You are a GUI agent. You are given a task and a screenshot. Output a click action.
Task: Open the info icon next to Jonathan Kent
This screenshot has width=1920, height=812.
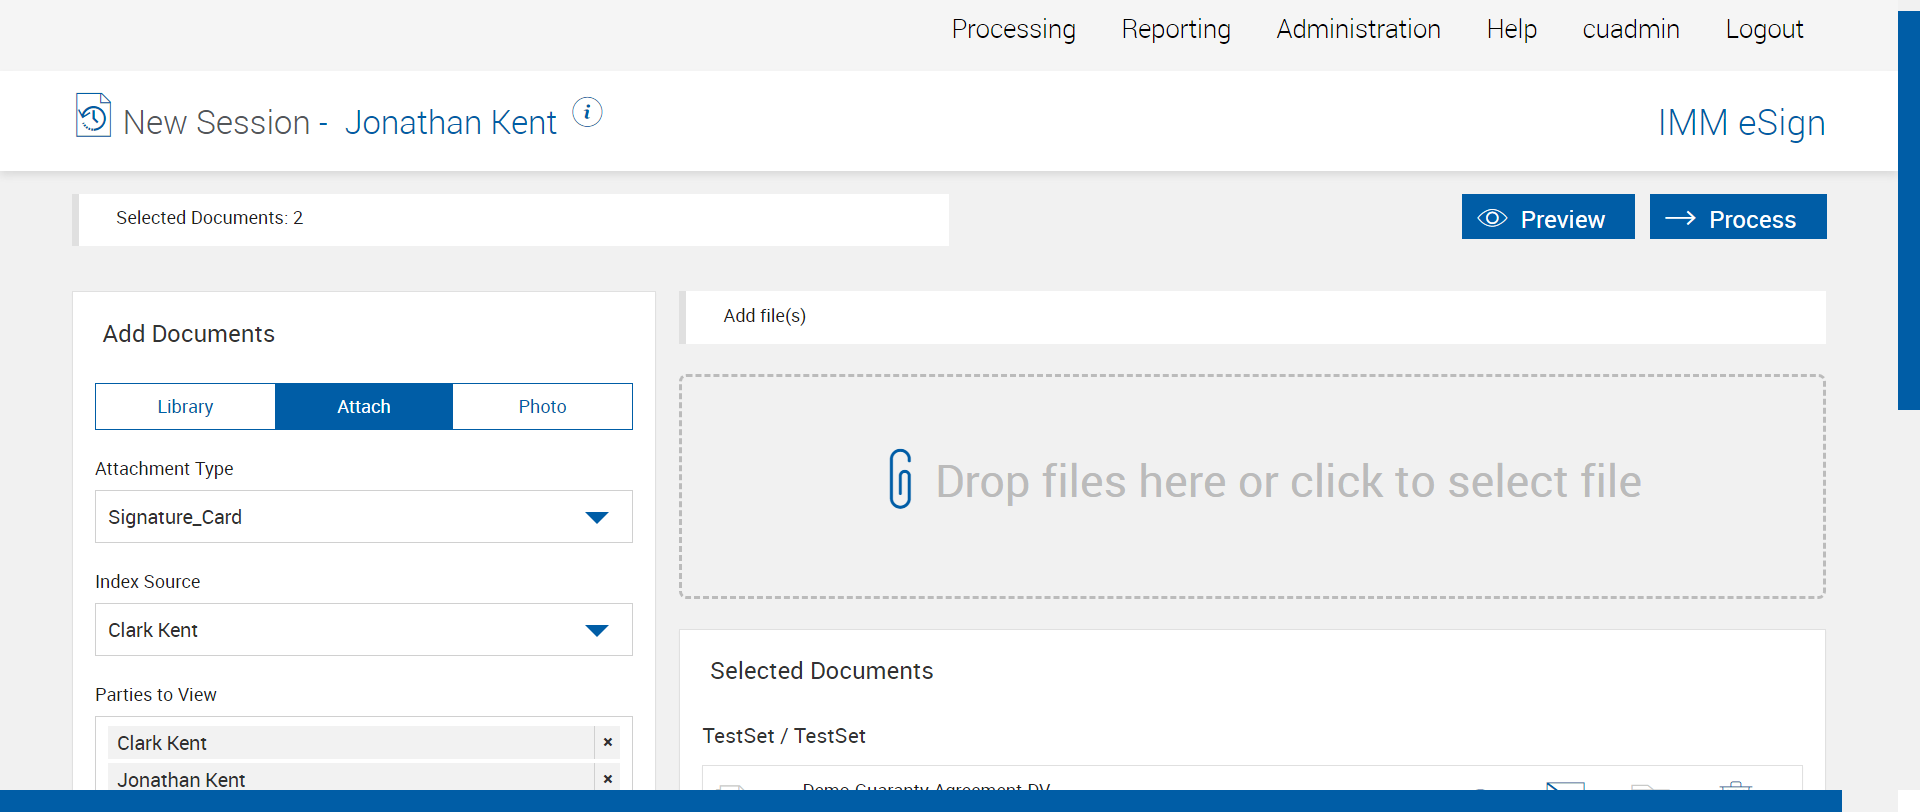(x=587, y=112)
